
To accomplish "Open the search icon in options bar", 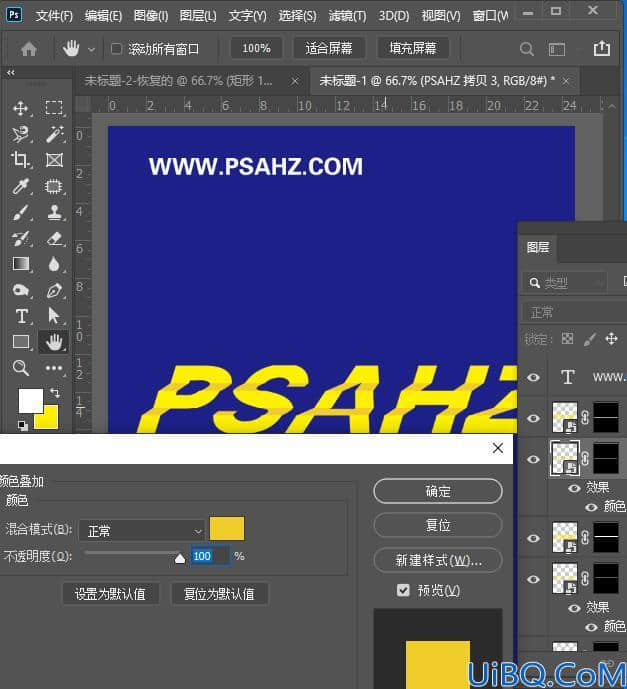I will [x=526, y=49].
